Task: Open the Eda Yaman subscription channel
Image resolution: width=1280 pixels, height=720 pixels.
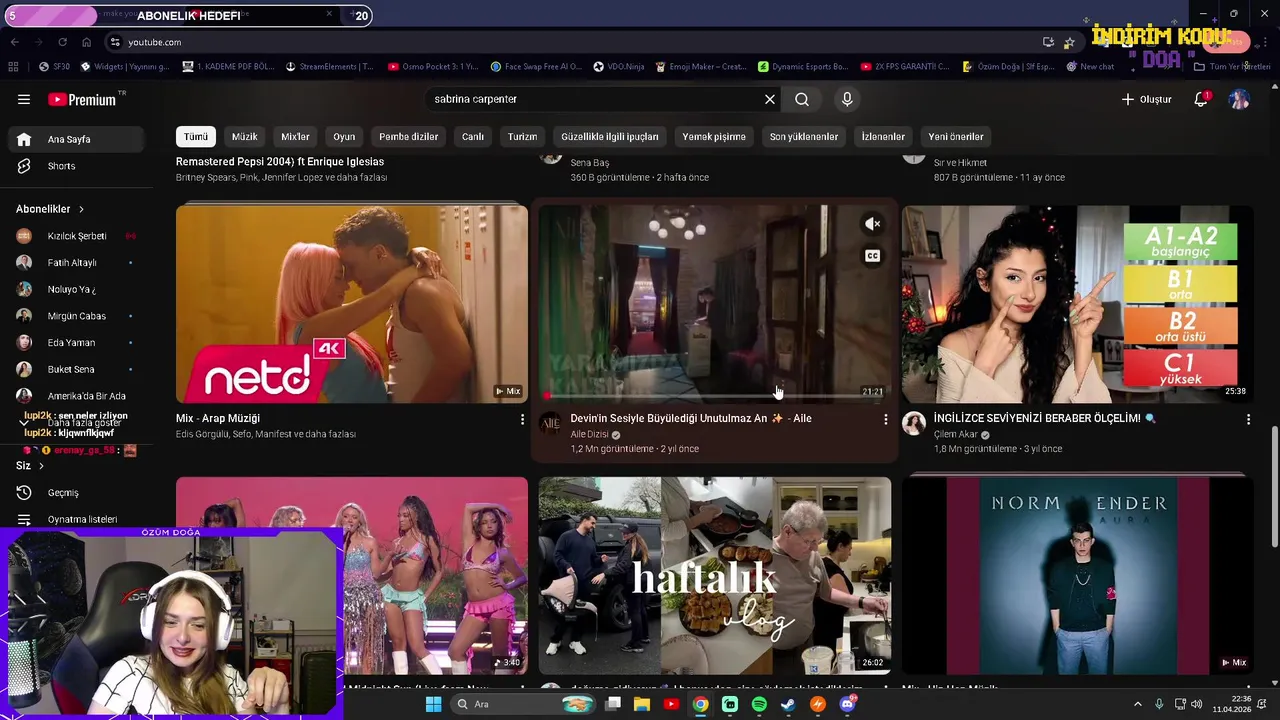Action: 78,343
